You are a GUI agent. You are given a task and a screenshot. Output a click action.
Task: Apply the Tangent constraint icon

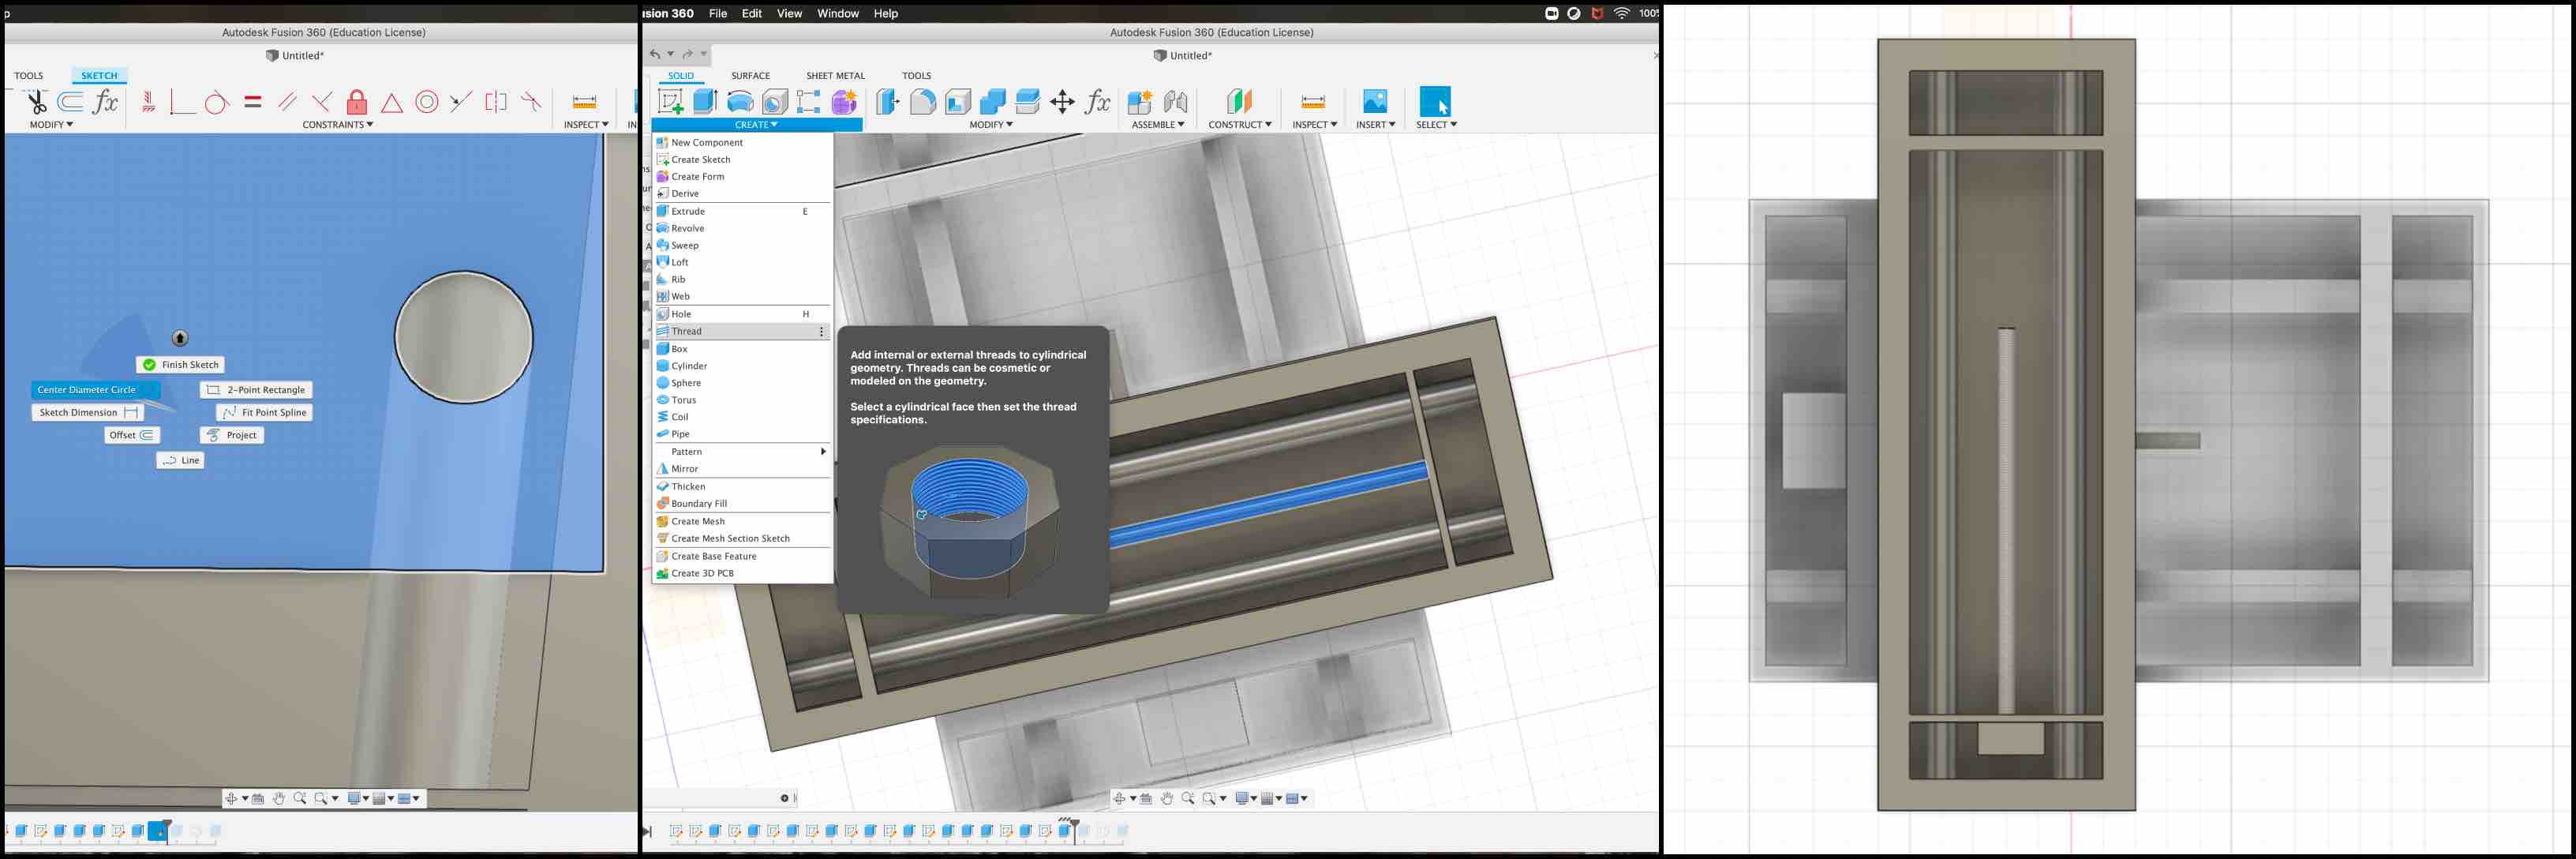[x=216, y=102]
